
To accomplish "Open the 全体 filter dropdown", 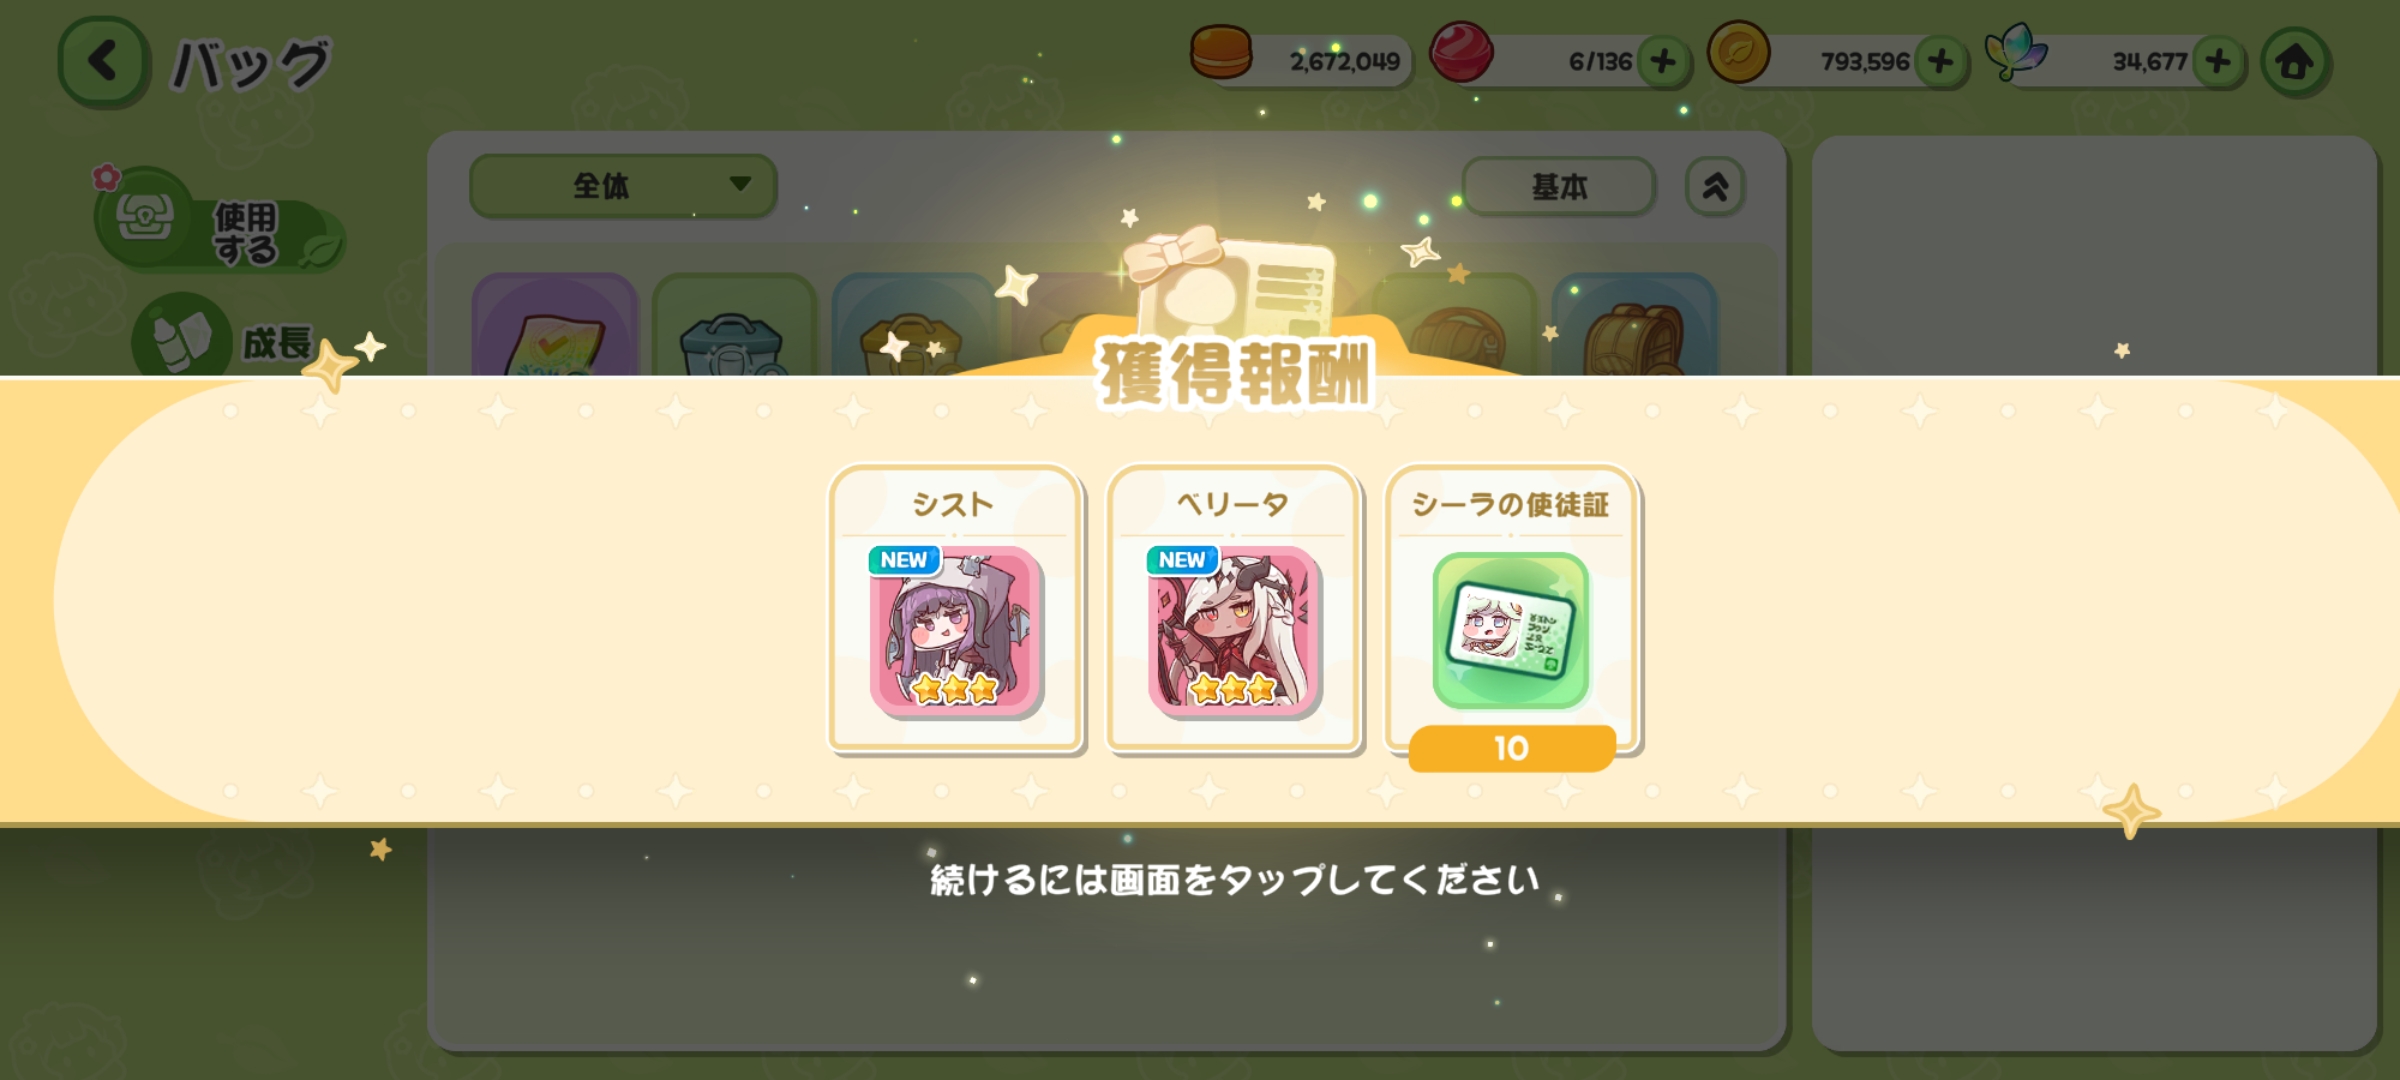I will 623,185.
